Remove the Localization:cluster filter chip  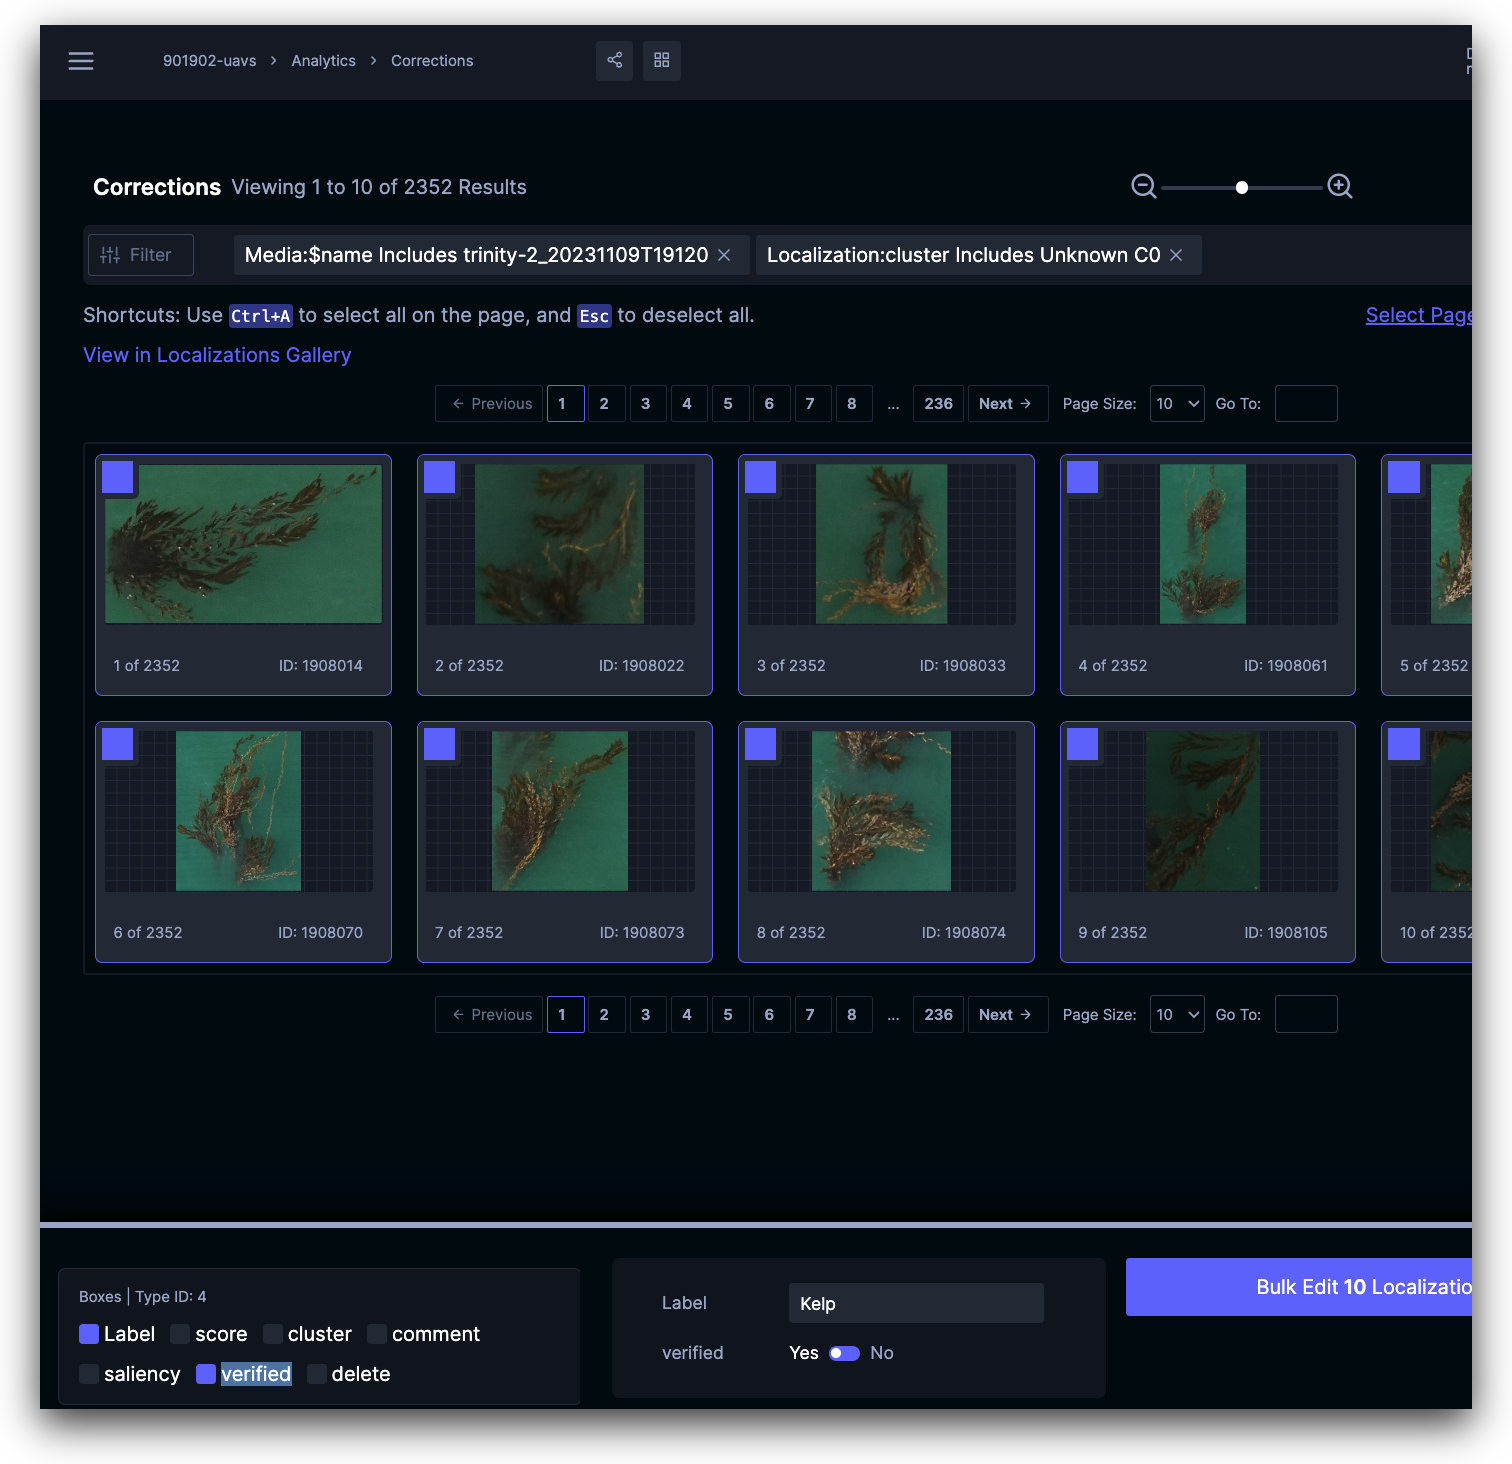click(1176, 255)
